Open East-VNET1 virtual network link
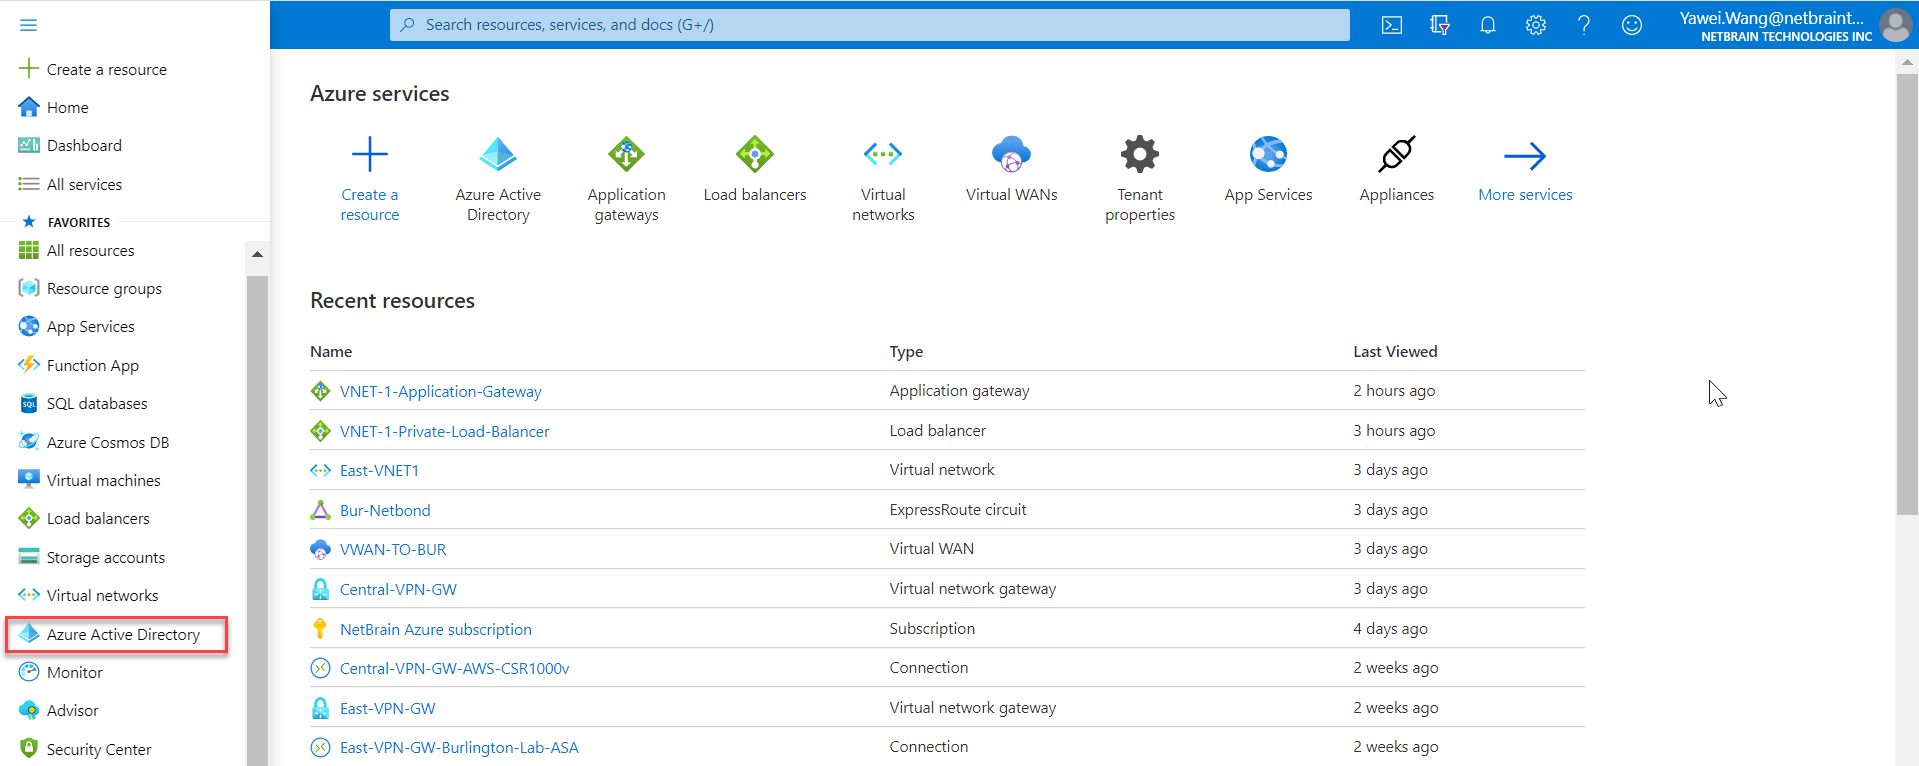1919x766 pixels. click(x=380, y=470)
